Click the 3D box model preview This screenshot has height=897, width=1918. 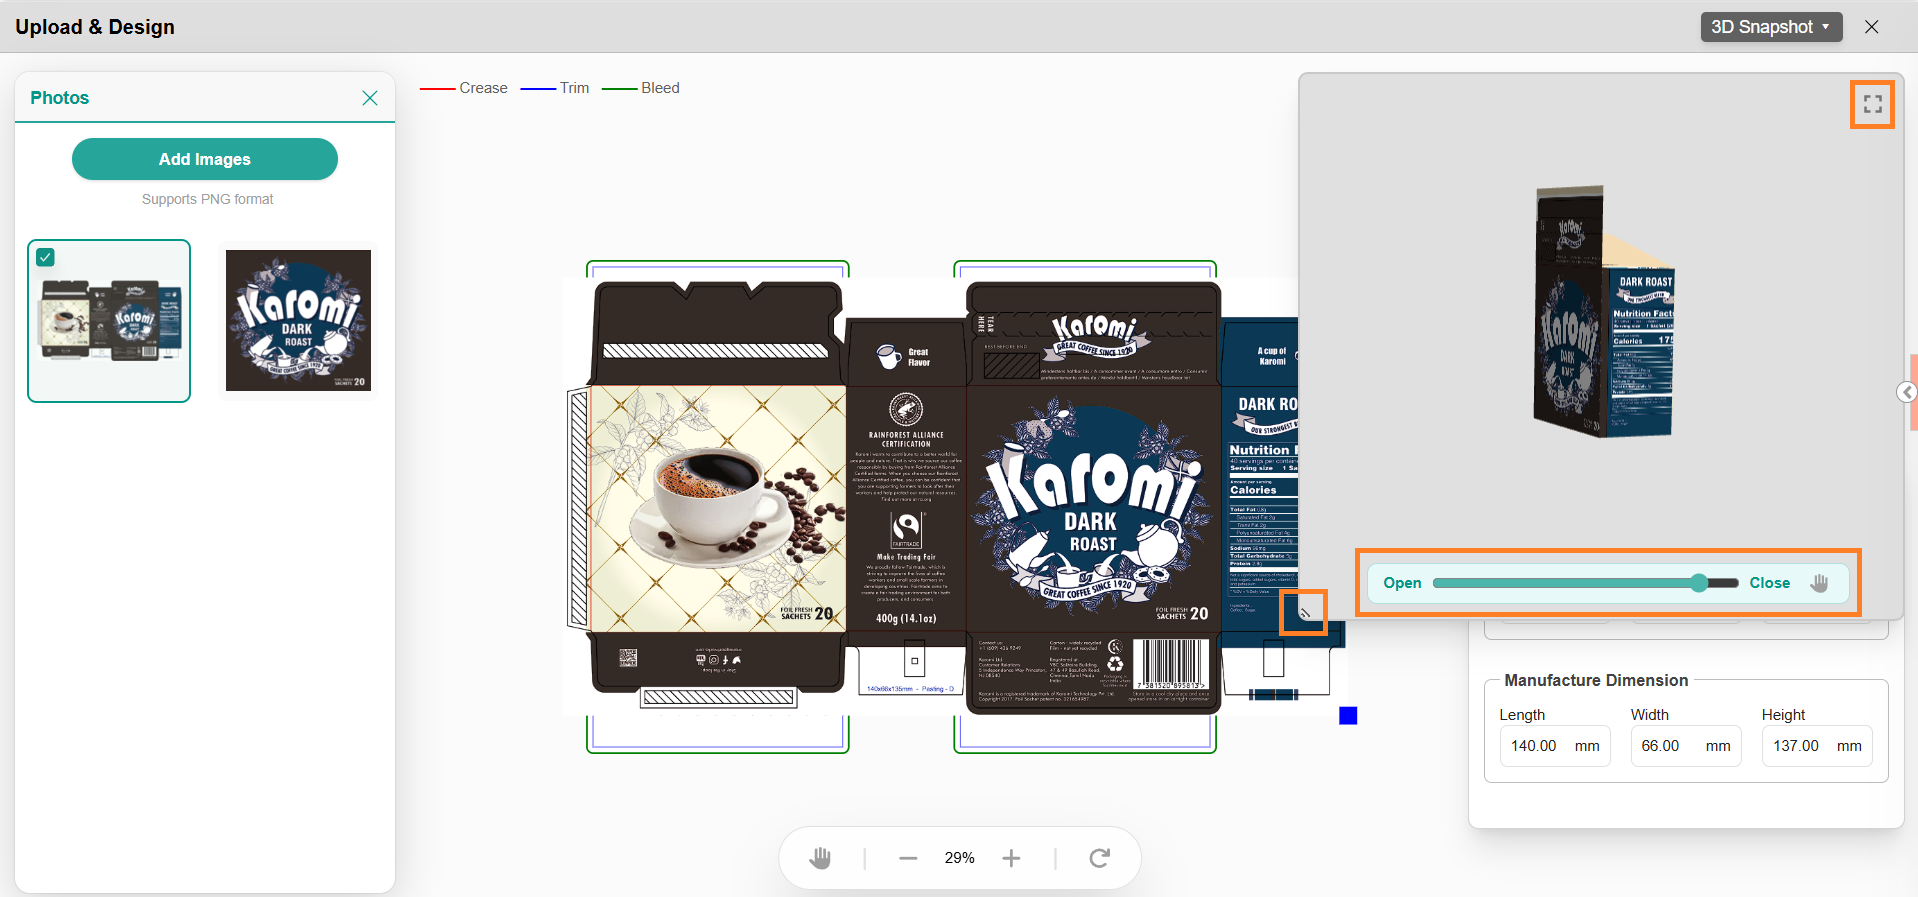(1603, 311)
